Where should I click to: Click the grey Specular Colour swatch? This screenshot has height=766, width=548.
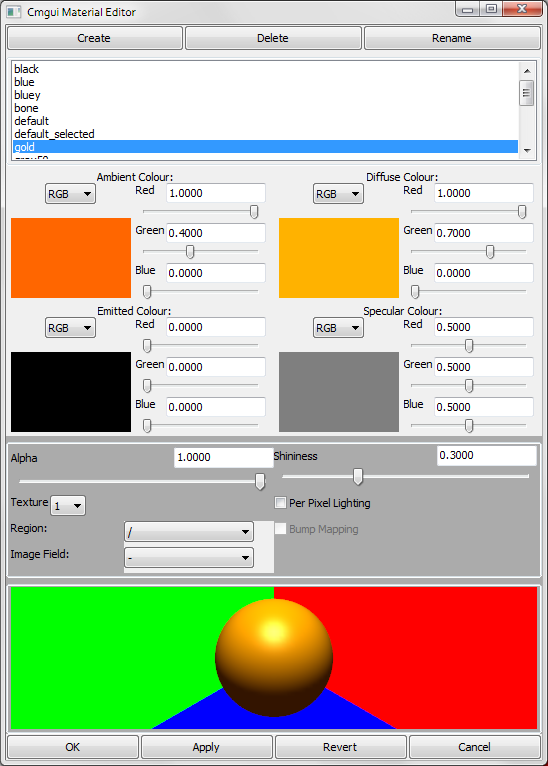tap(339, 392)
